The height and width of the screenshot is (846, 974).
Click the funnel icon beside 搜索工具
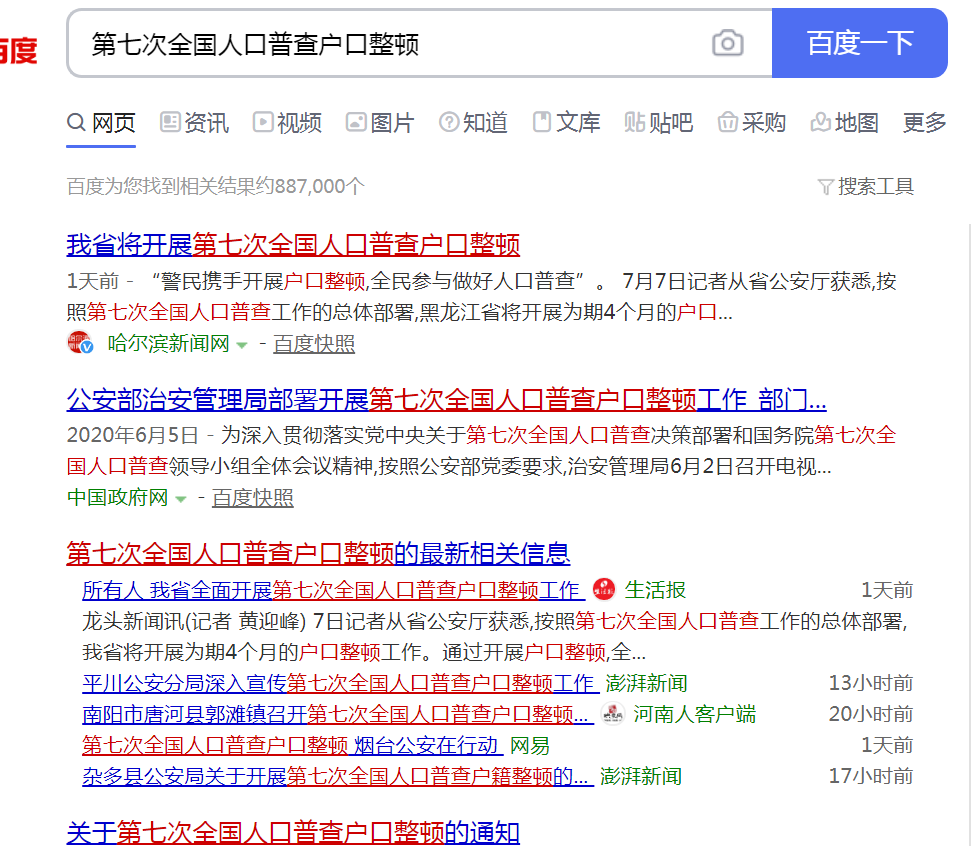tap(826, 186)
